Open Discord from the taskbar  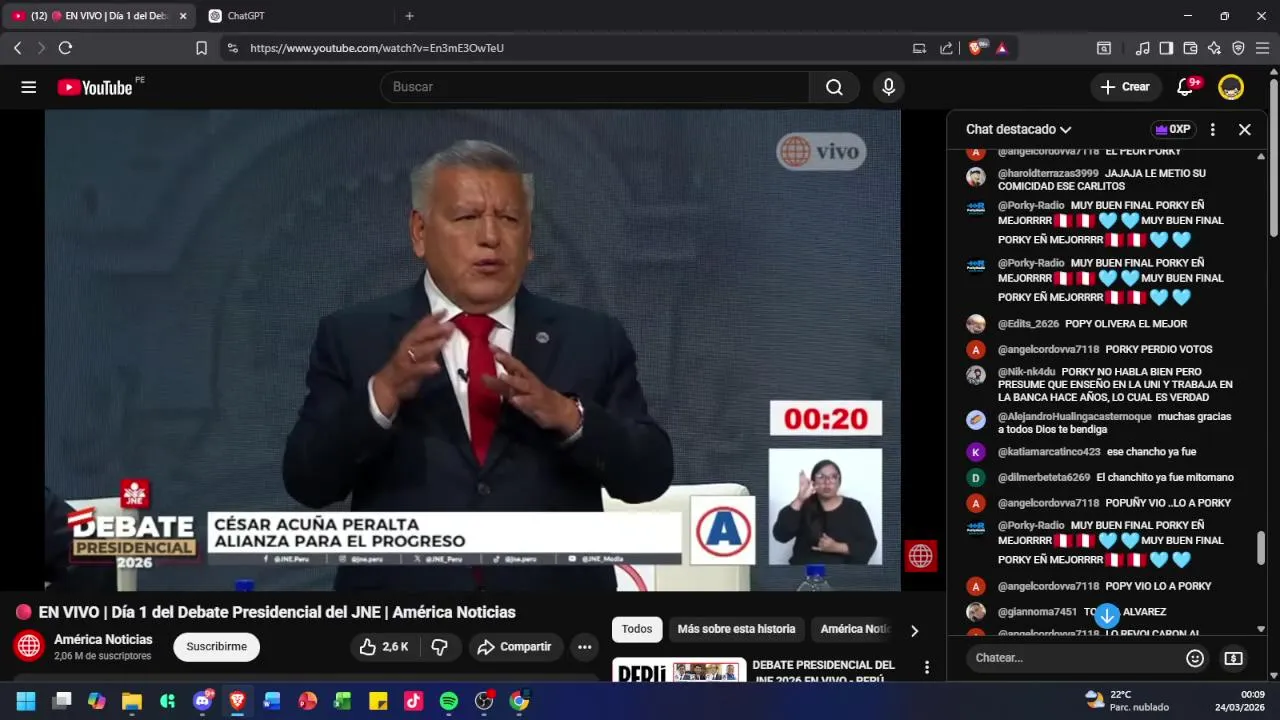[202, 701]
